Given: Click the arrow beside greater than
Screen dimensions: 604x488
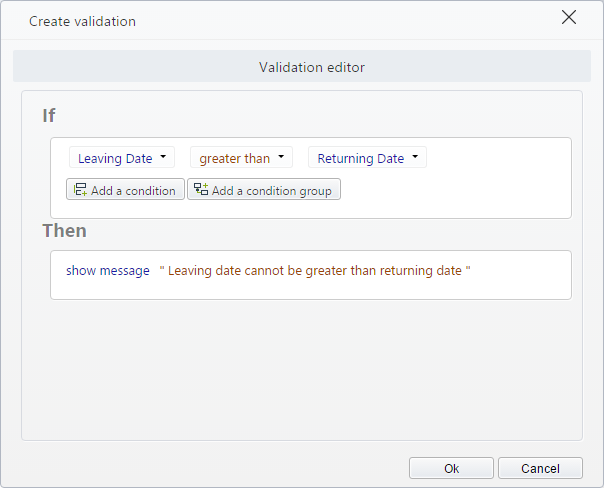Looking at the screenshot, I should coord(281,156).
